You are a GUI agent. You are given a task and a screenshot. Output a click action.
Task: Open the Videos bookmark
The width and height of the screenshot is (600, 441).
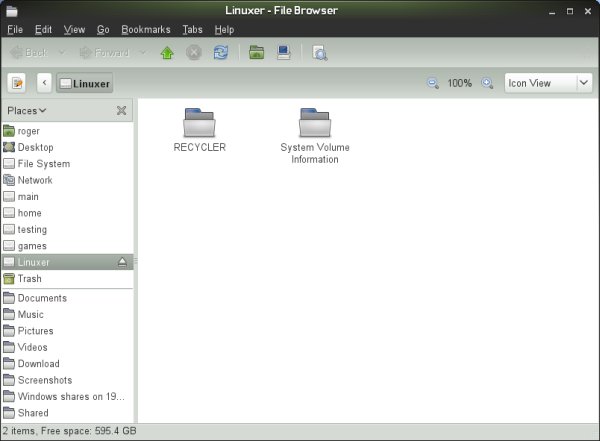67,348
